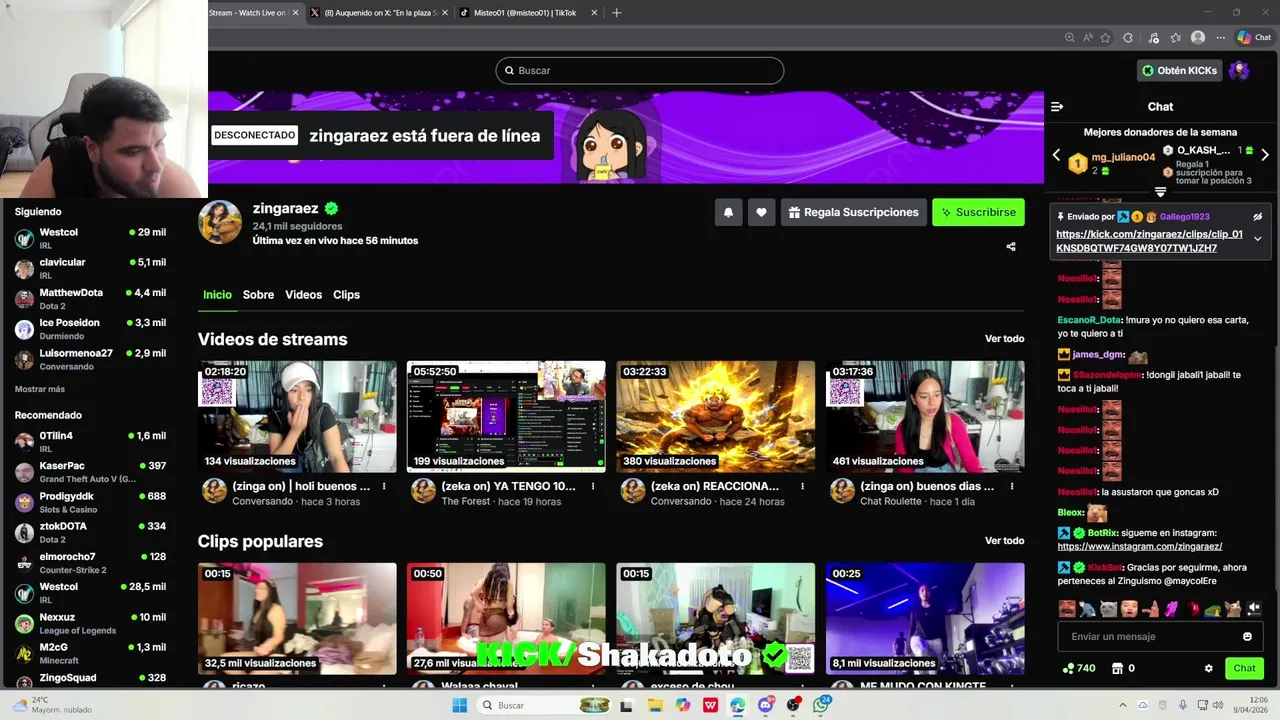This screenshot has height=720, width=1280.
Task: Switch to the Videos tab
Action: (x=303, y=295)
